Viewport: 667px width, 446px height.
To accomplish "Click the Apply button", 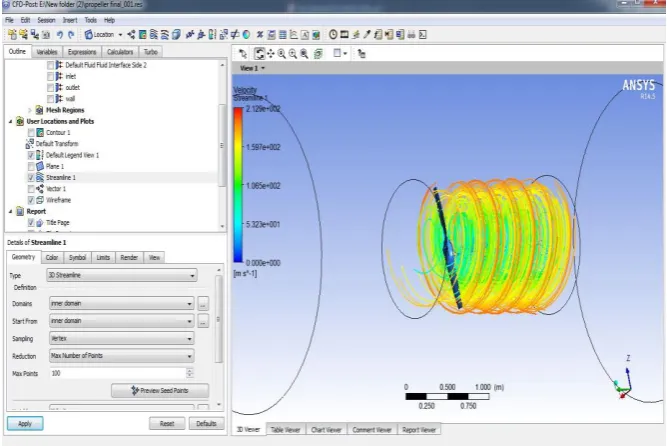I will pos(25,423).
